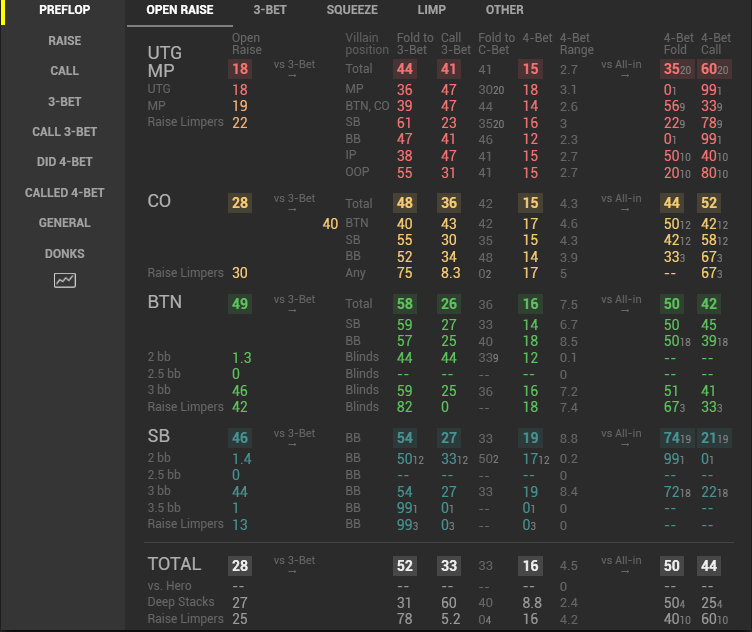Select the LIMP tab

tap(431, 10)
